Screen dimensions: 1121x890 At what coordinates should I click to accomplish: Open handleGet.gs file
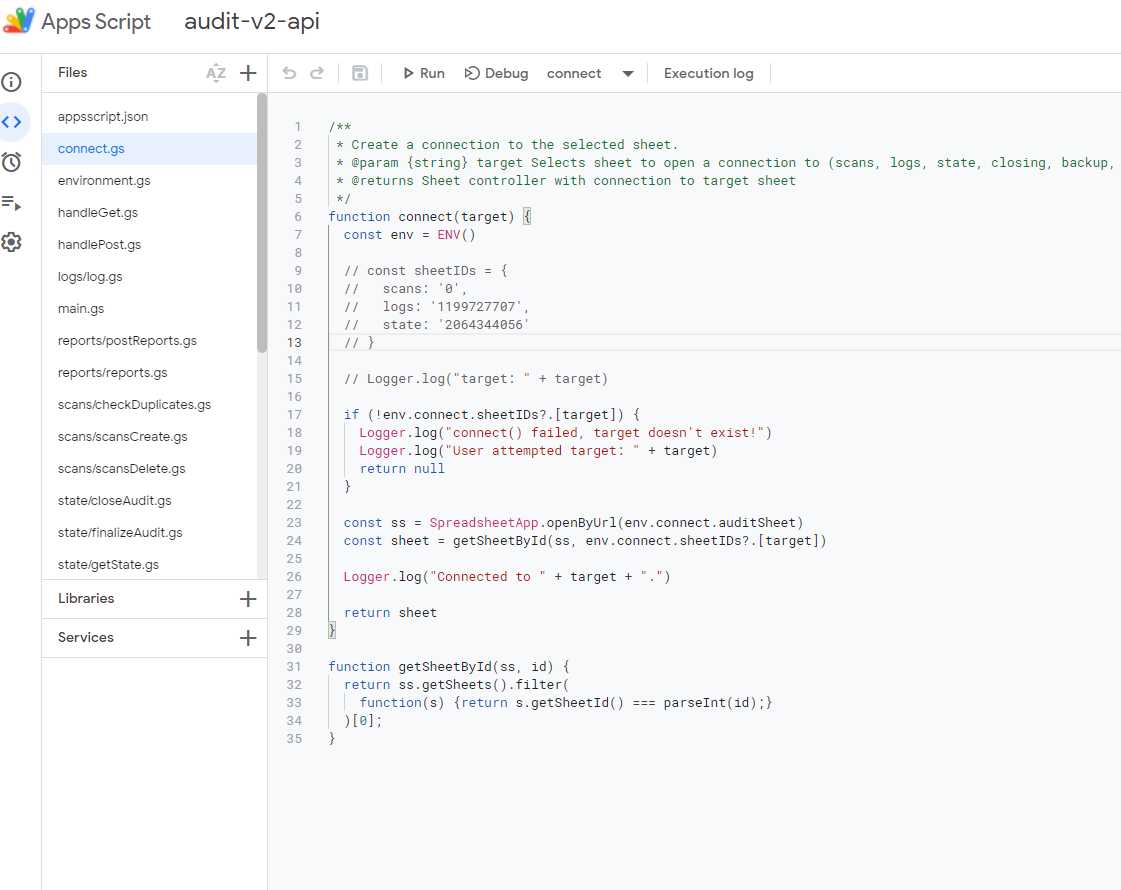(x=98, y=213)
